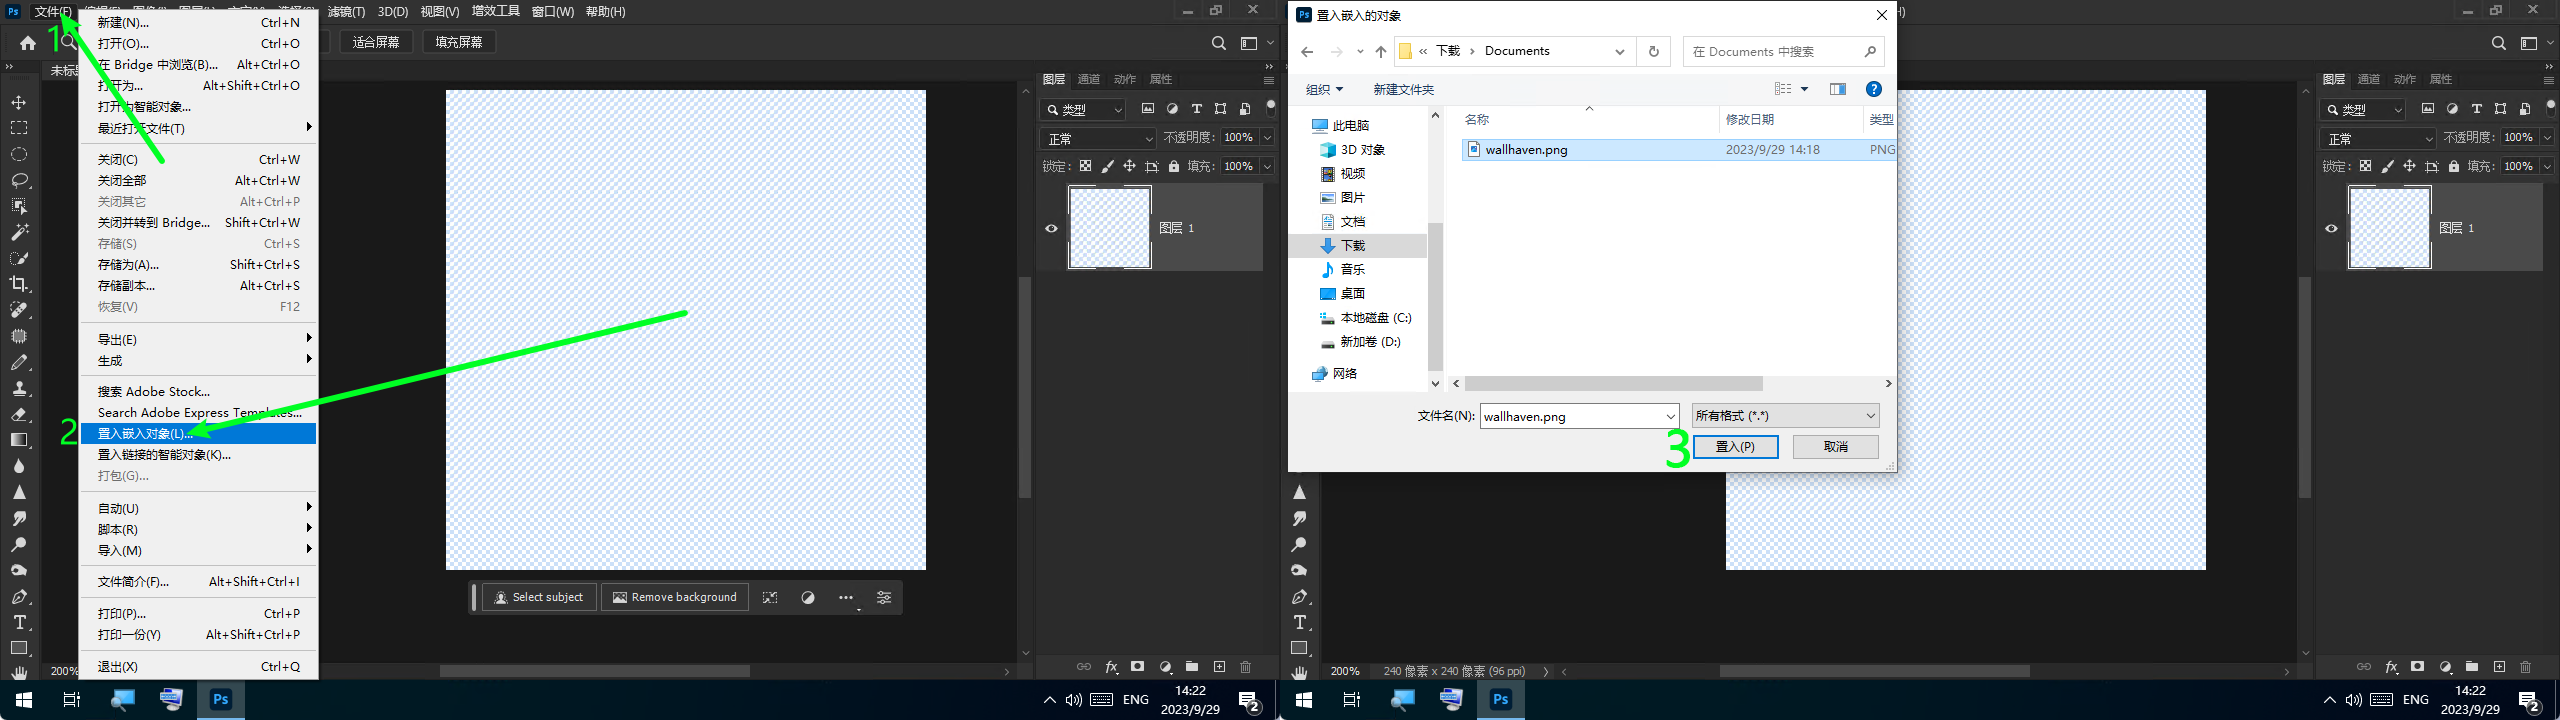2560x720 pixels.
Task: Choose the Eraser tool
Action: click(x=19, y=414)
